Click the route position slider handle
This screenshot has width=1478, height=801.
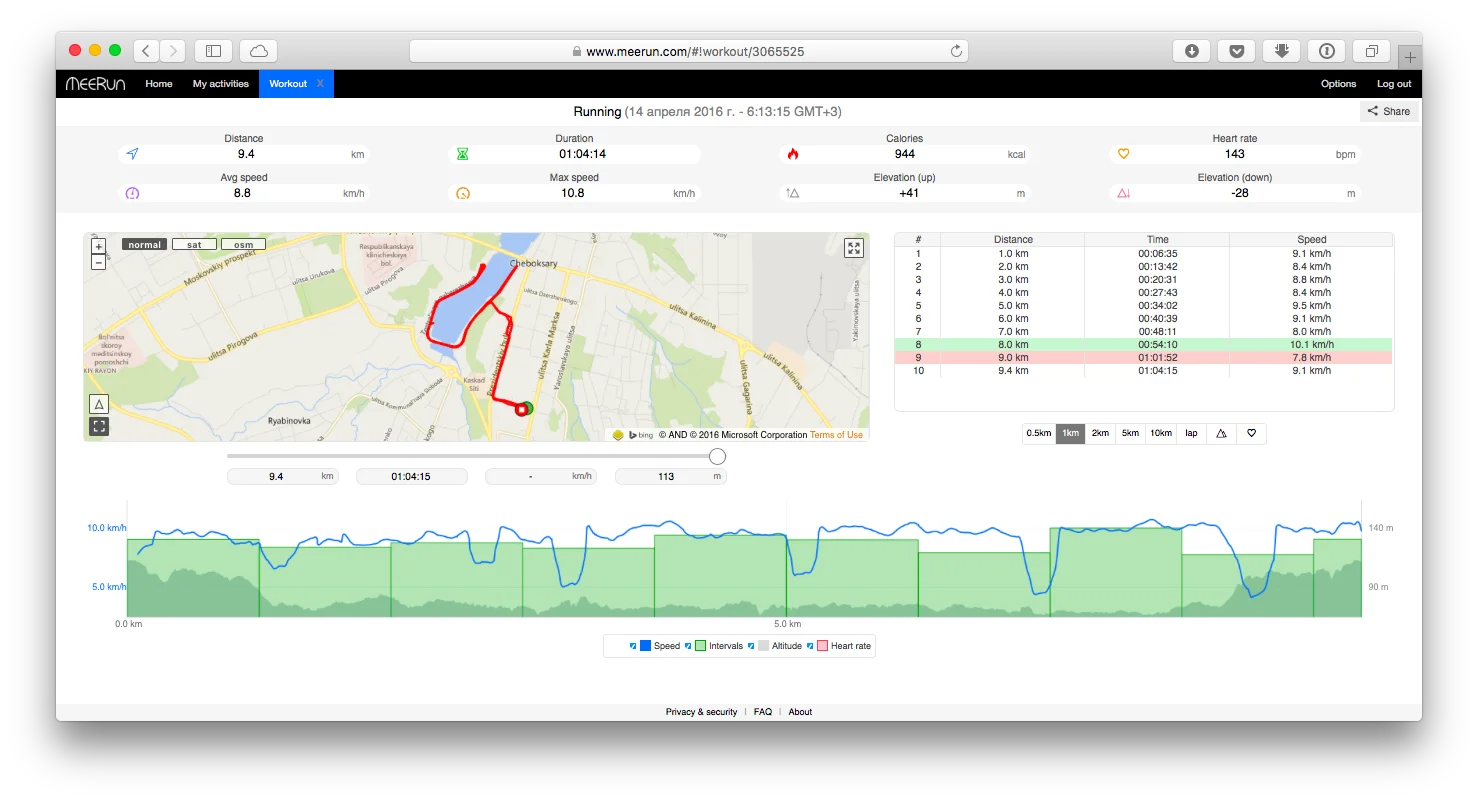(x=717, y=456)
